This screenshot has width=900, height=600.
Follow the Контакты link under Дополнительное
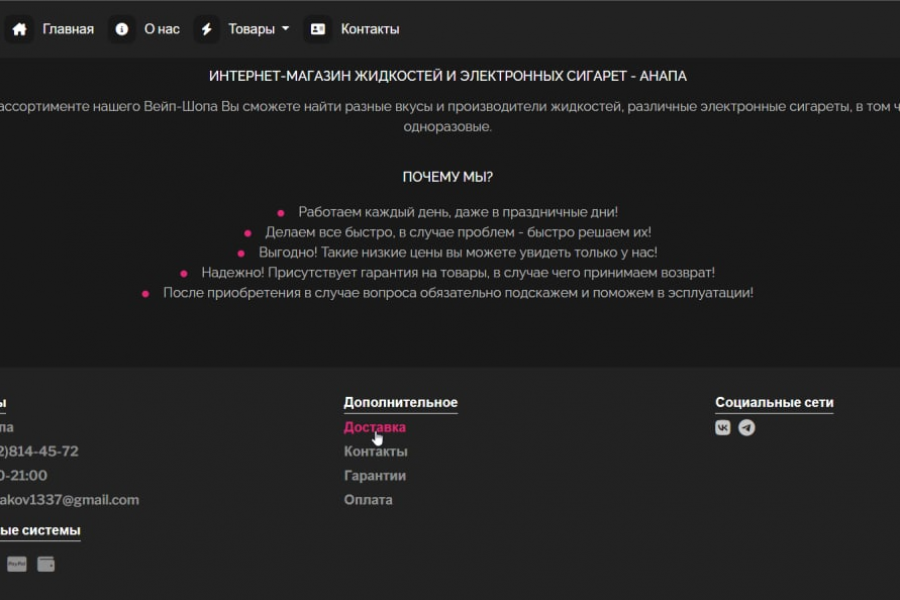tap(376, 451)
